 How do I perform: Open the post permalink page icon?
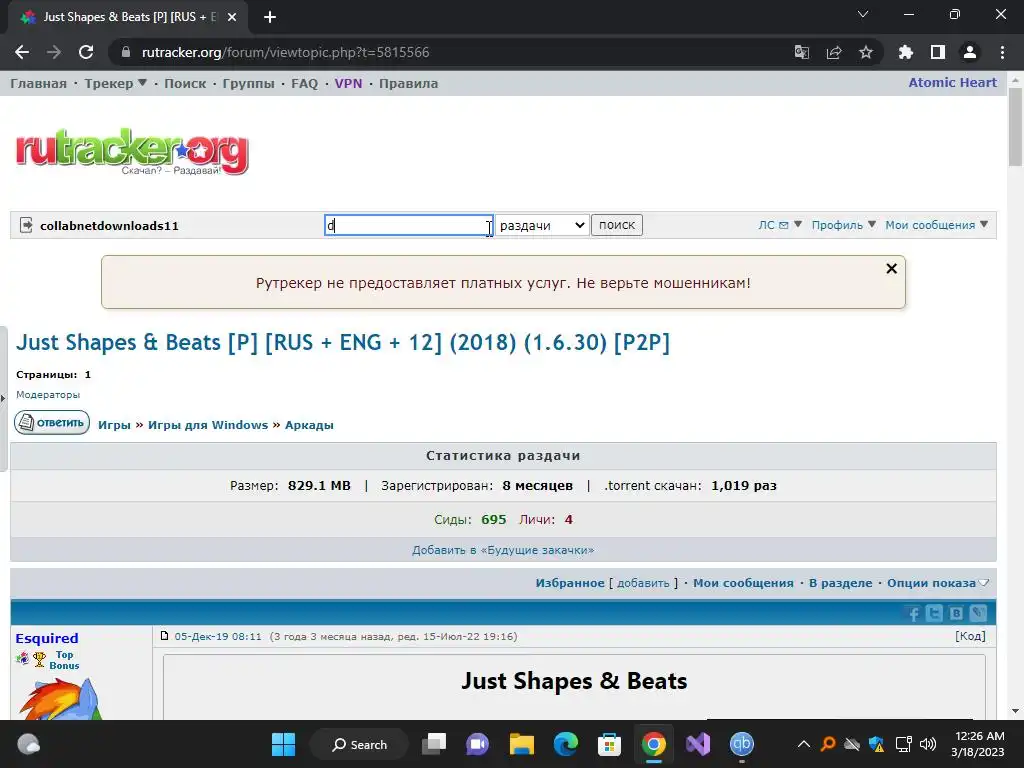click(165, 636)
